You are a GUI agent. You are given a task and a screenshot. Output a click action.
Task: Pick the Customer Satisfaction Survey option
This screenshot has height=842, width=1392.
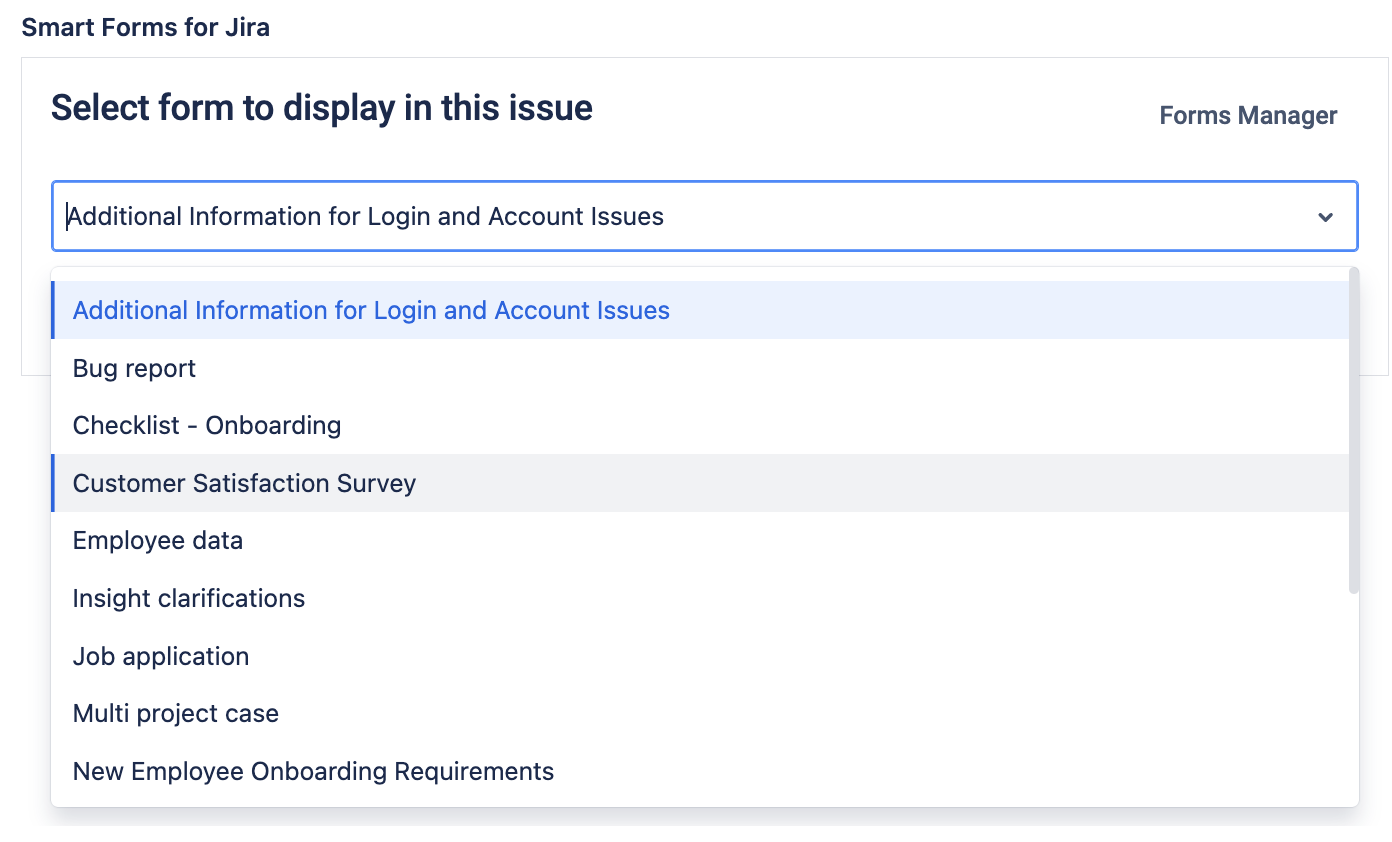pos(244,484)
